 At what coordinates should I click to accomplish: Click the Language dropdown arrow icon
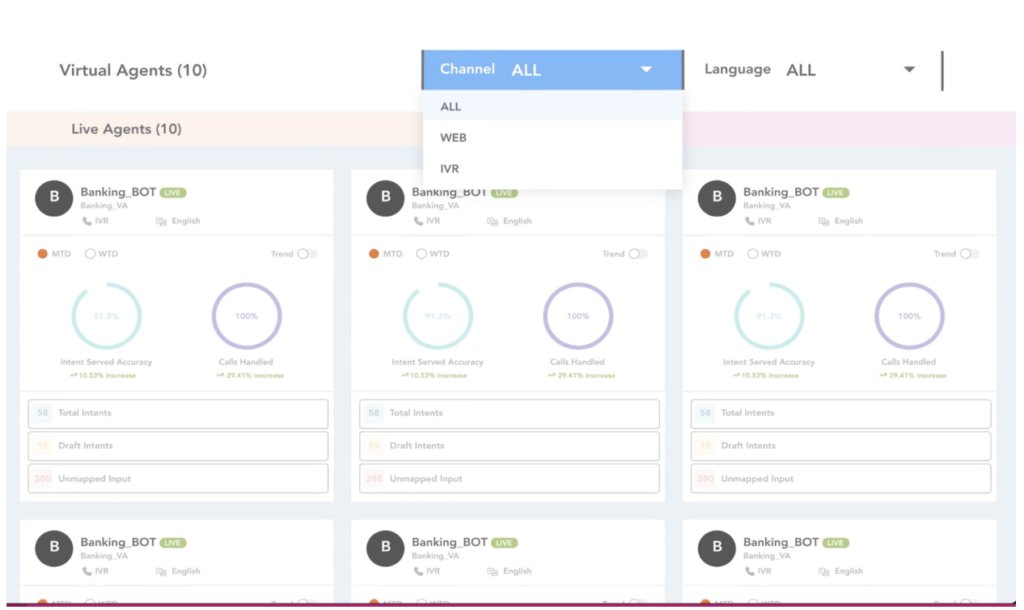(x=908, y=69)
